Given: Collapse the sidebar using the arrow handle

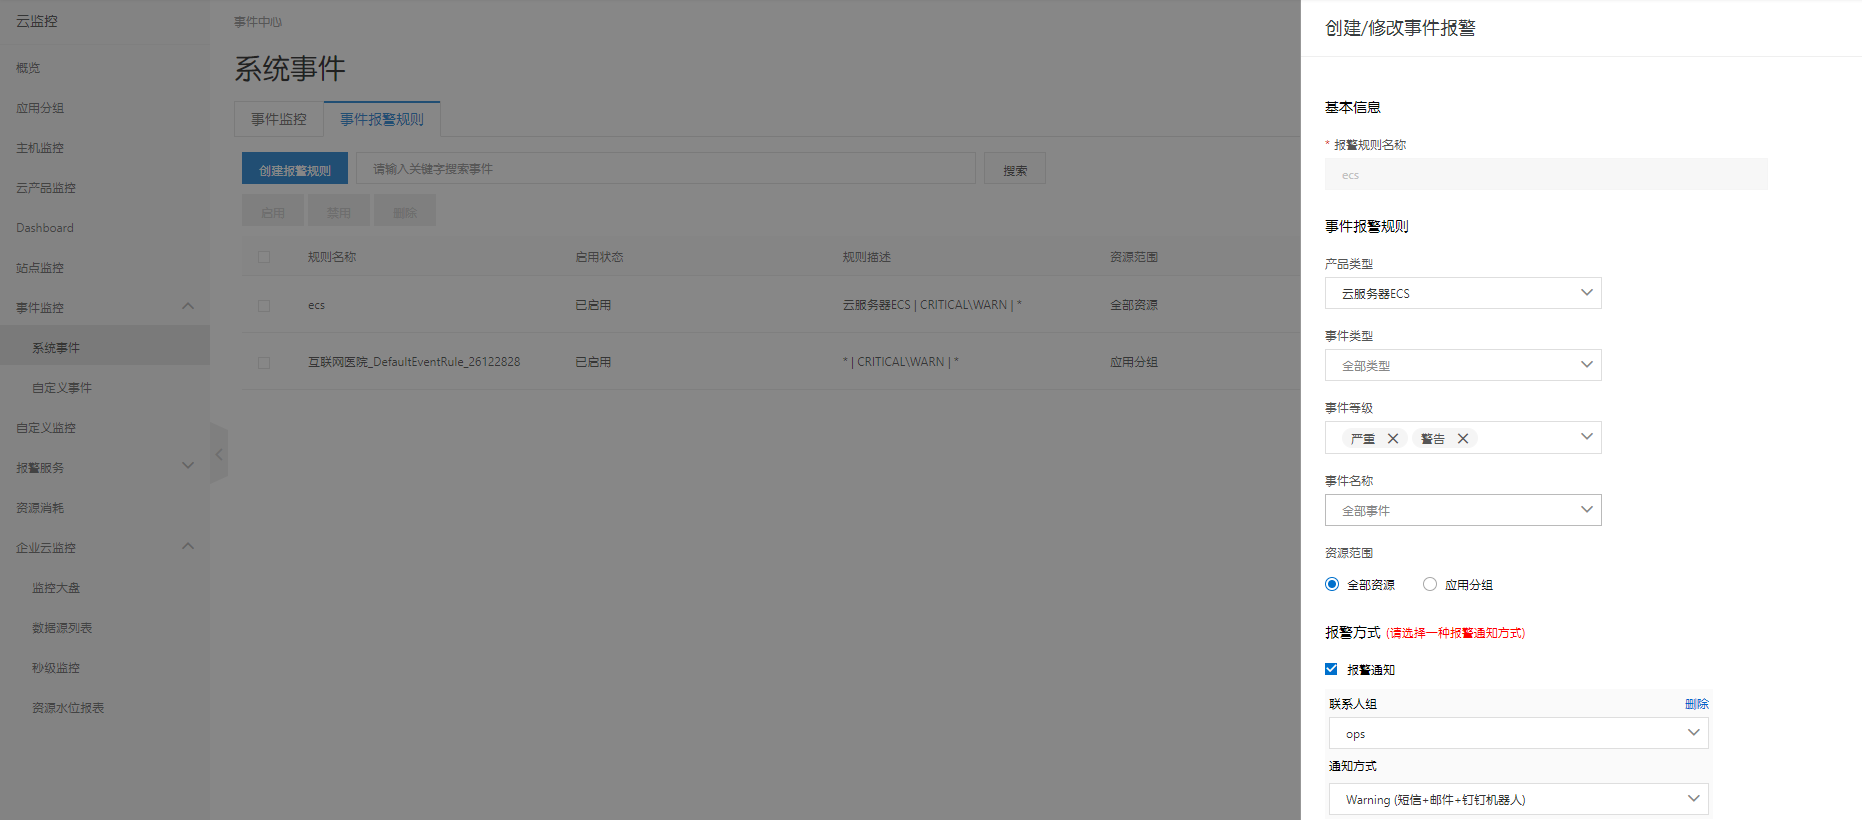Looking at the screenshot, I should (219, 454).
